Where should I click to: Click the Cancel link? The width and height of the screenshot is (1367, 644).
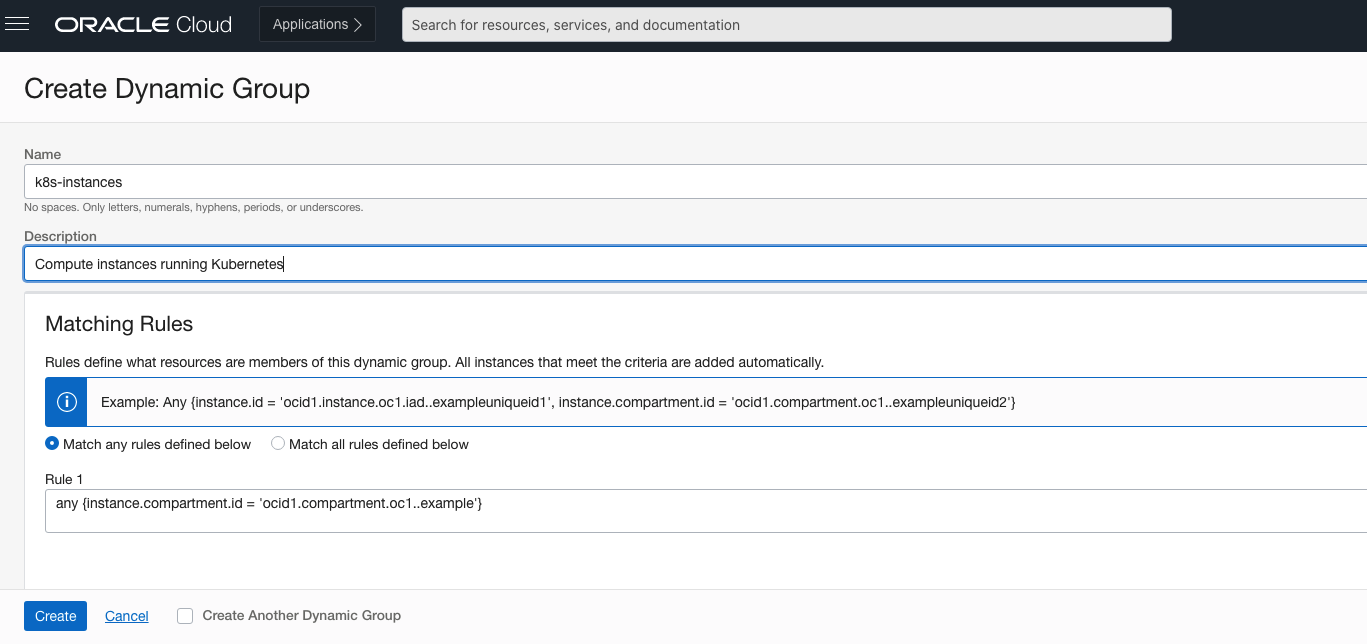pos(126,616)
